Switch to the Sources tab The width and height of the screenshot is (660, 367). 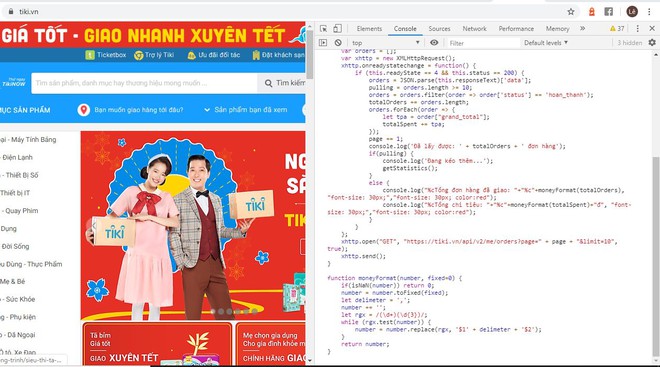pos(439,29)
